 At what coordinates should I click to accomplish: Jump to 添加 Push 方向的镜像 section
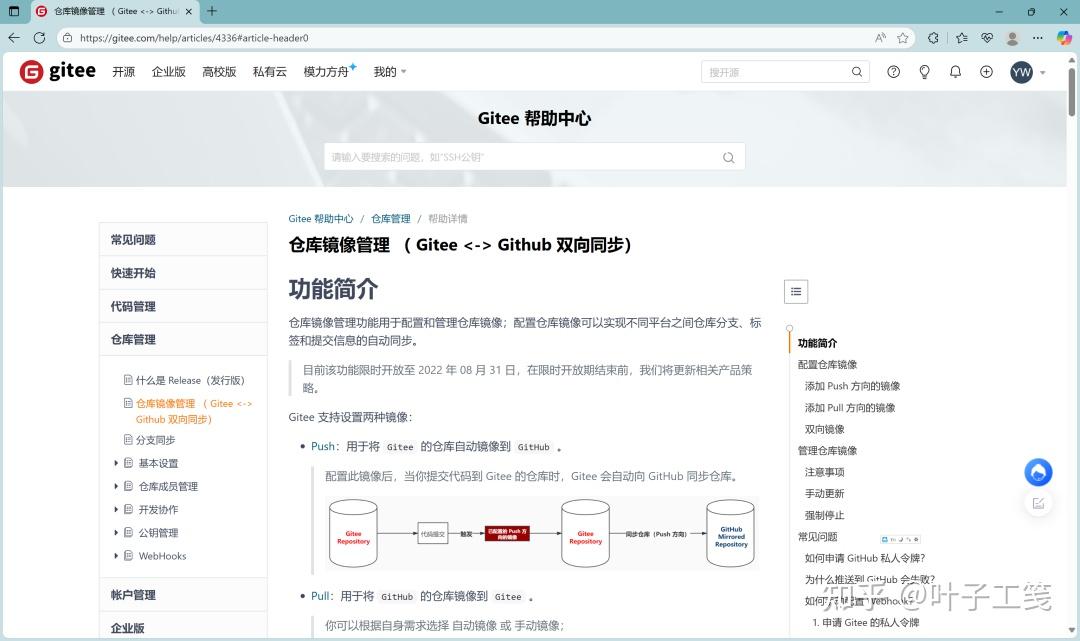click(x=852, y=386)
